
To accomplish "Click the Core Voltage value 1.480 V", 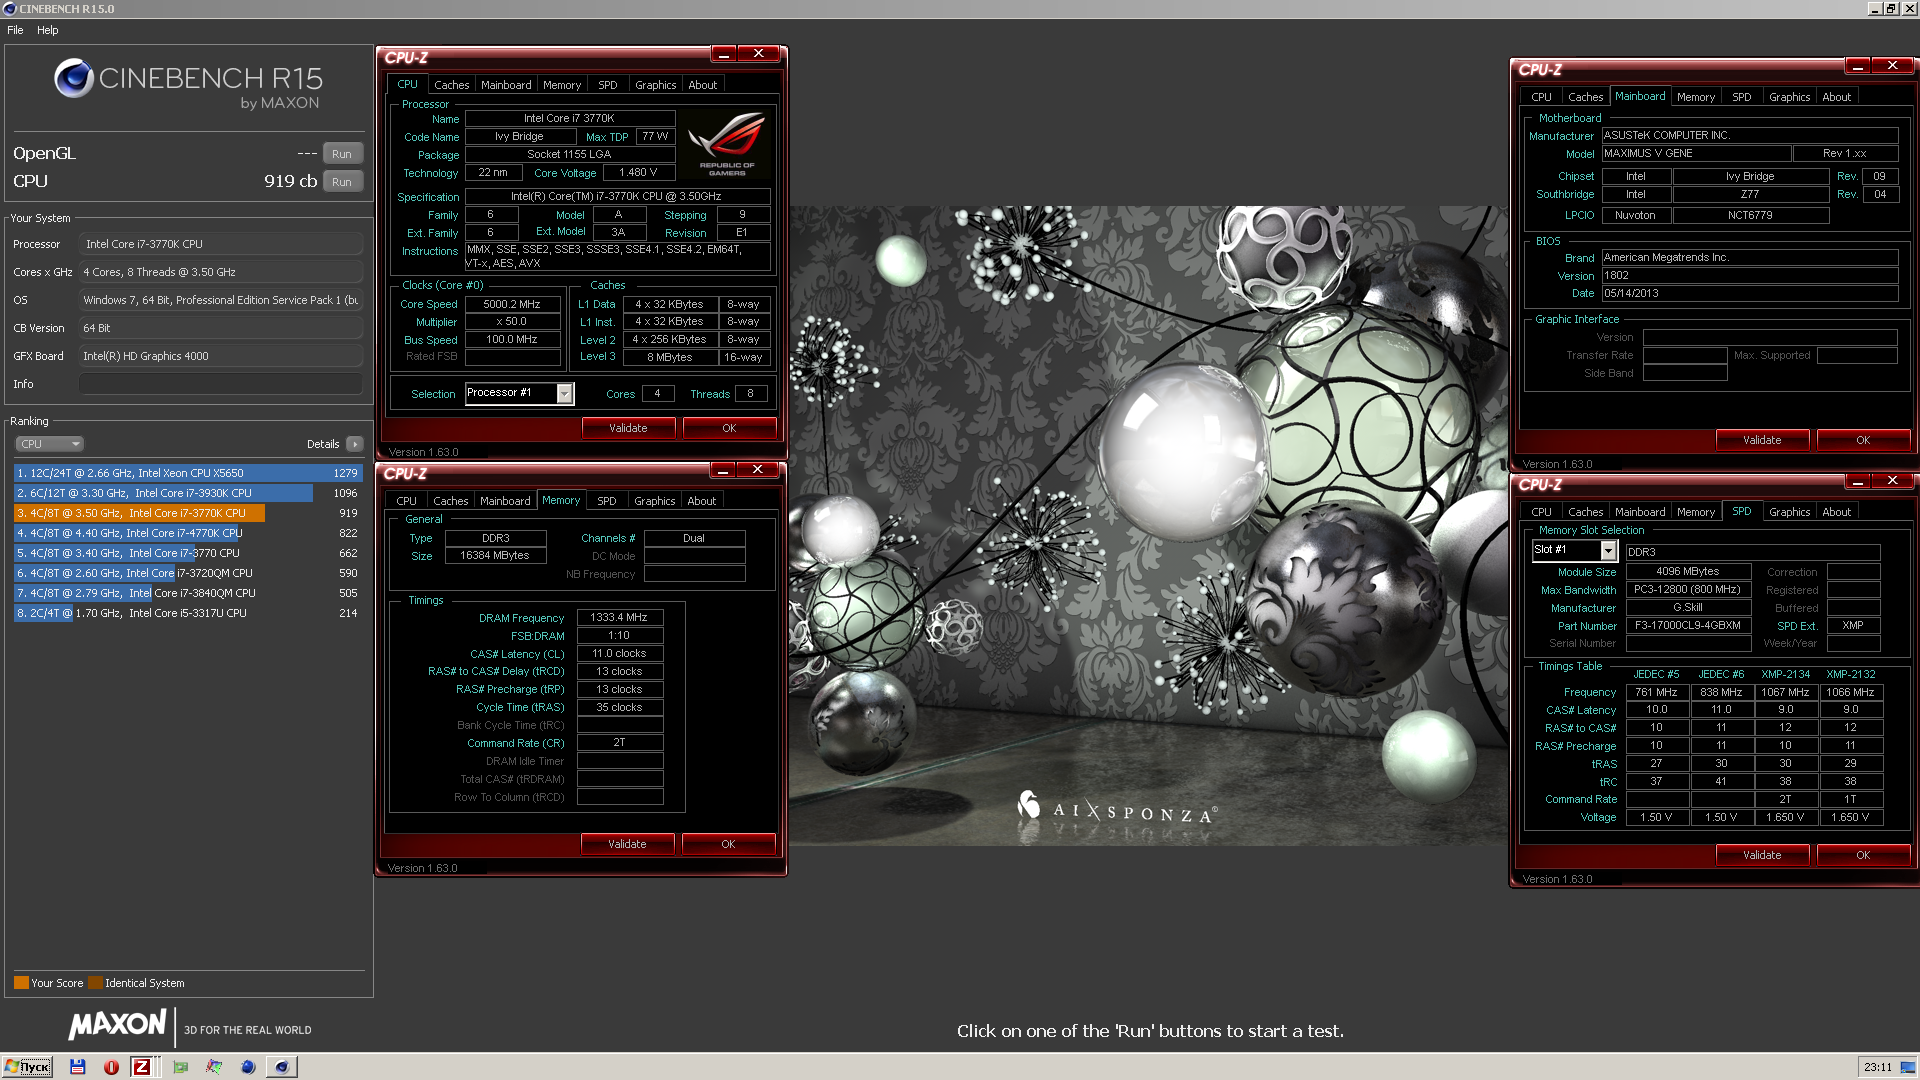I will [x=638, y=173].
